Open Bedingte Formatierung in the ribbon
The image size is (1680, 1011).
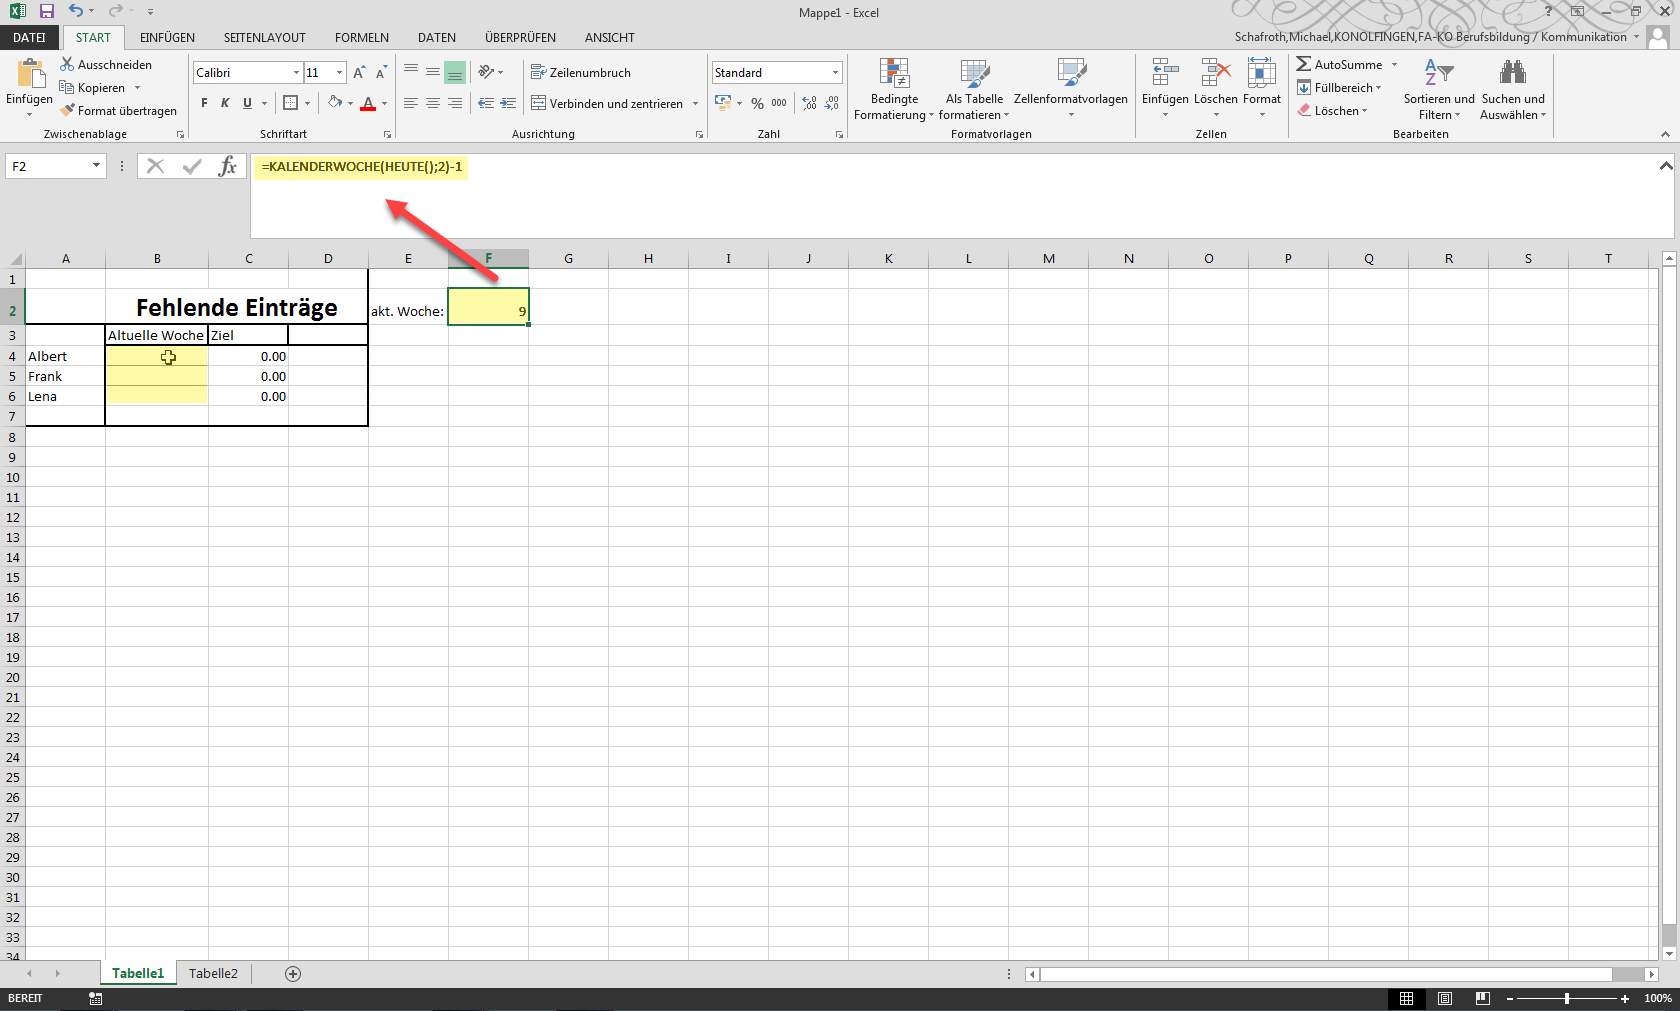click(x=893, y=90)
